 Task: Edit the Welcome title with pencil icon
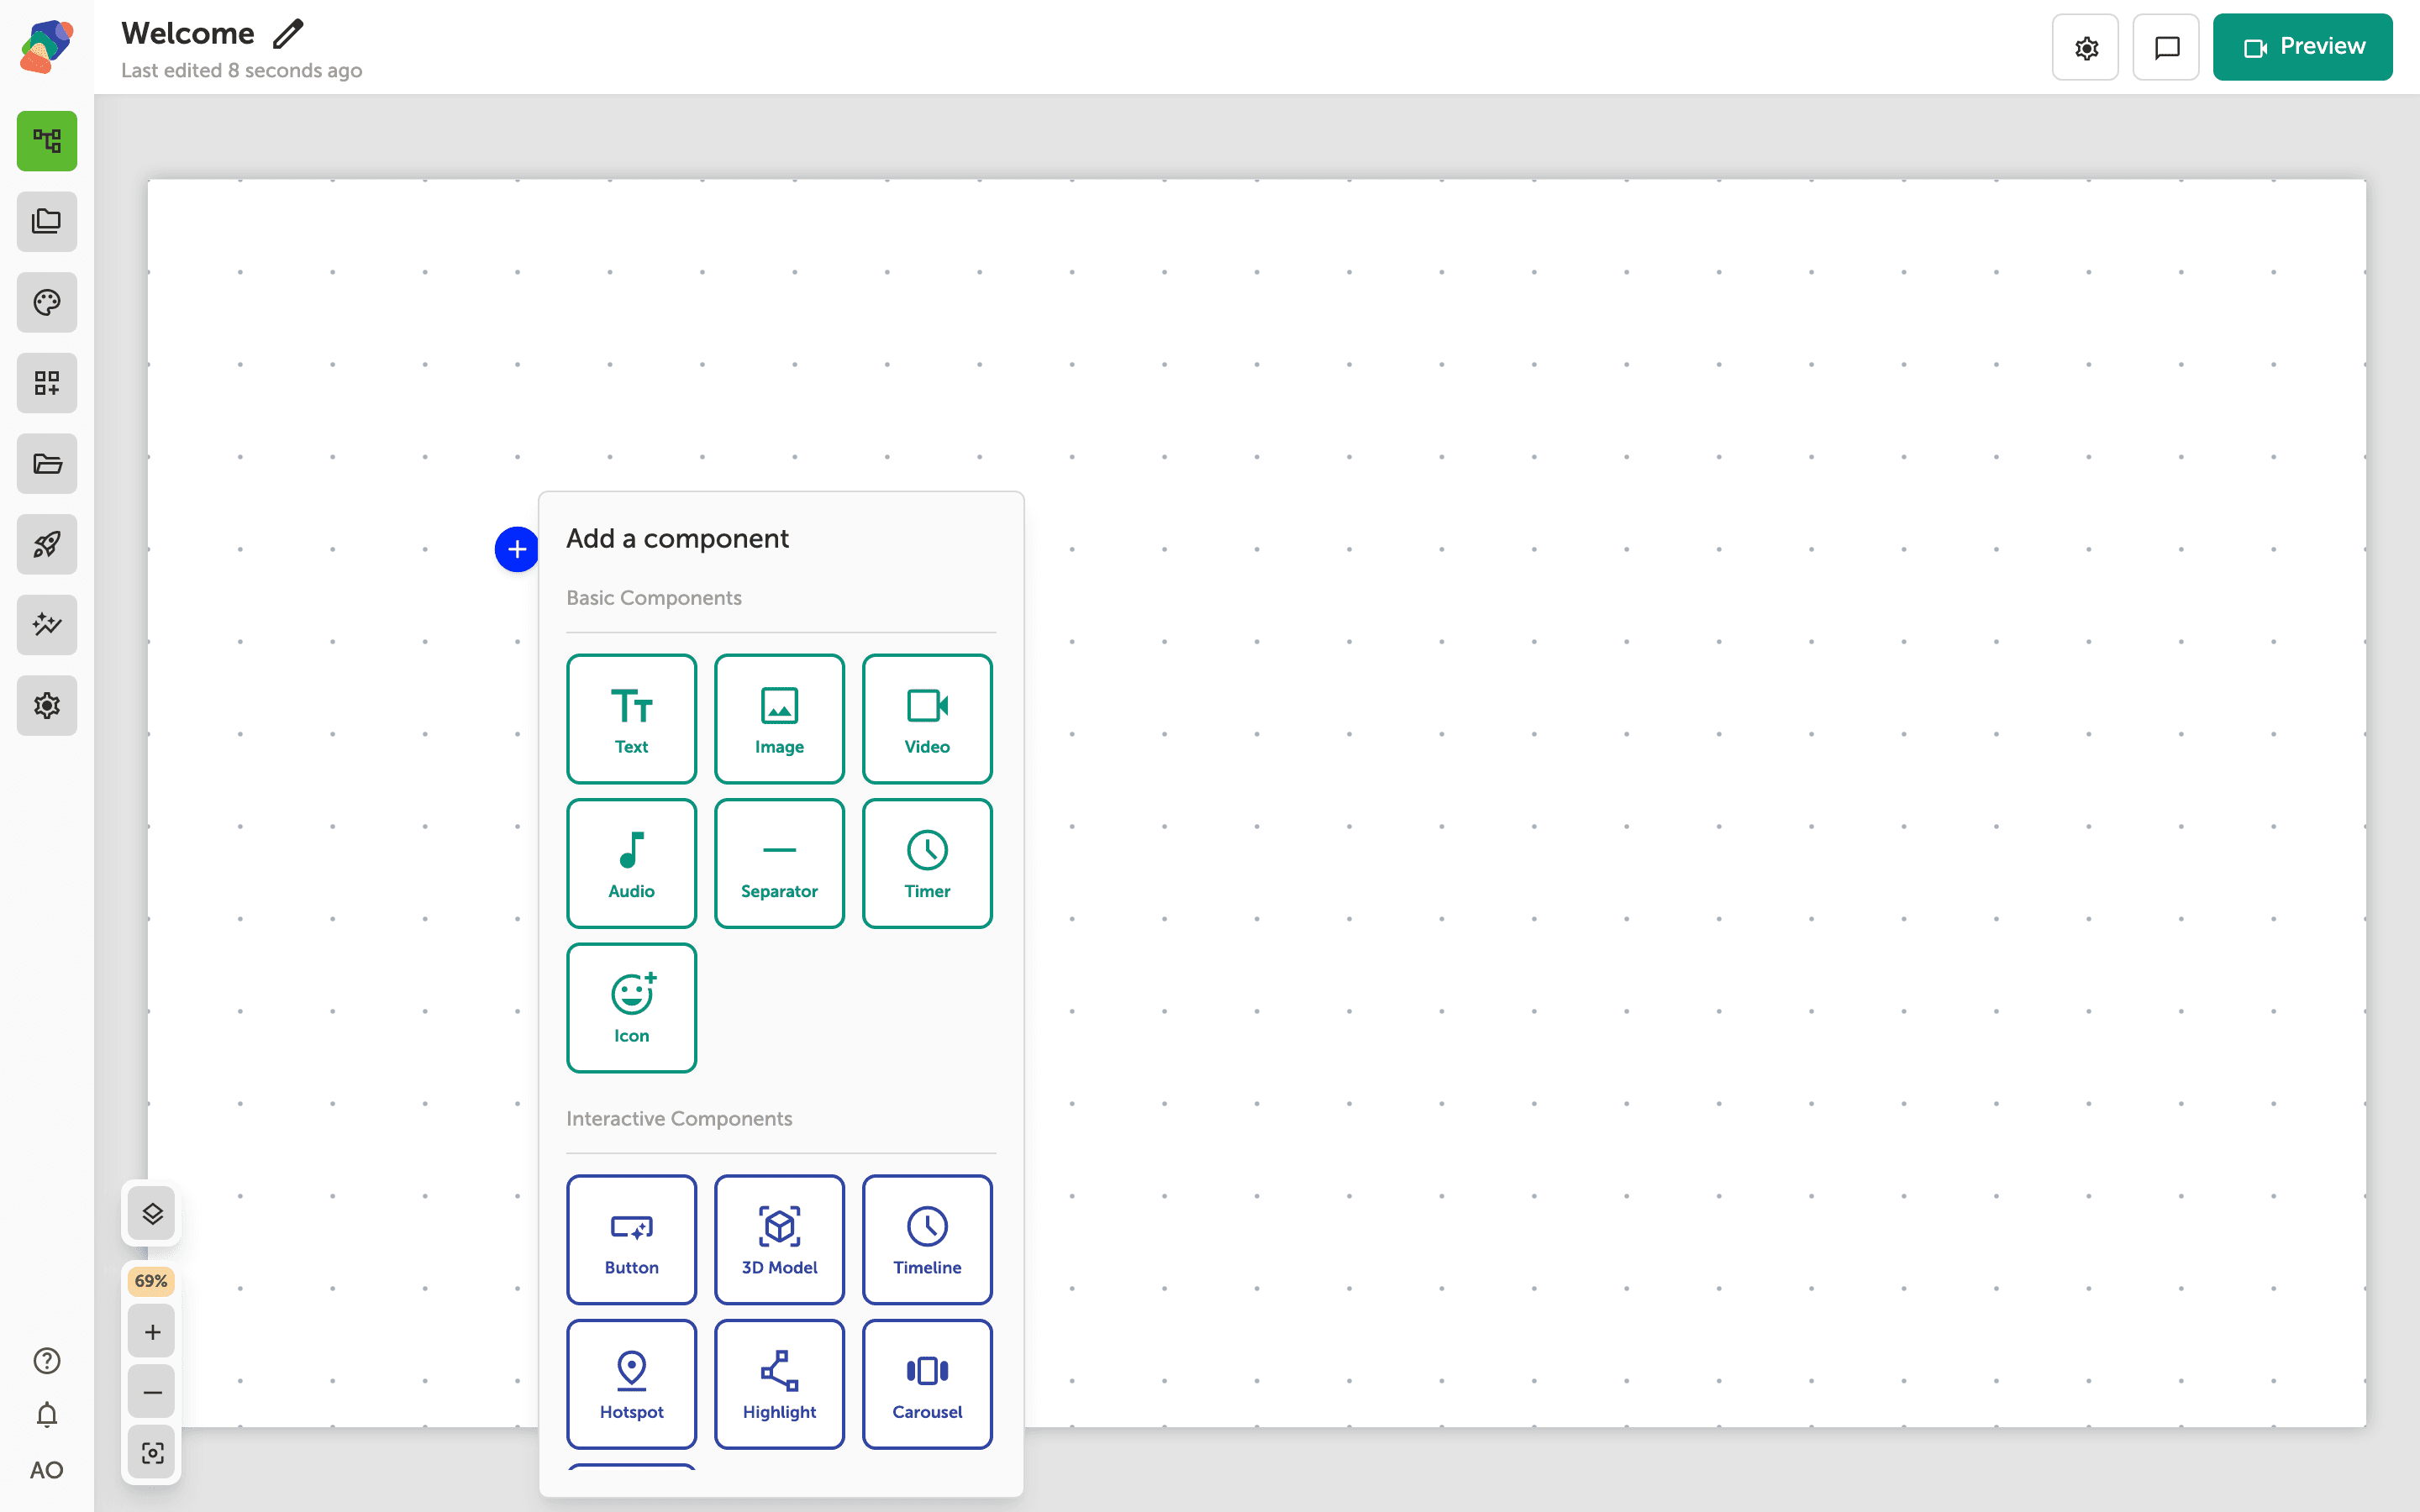[288, 34]
